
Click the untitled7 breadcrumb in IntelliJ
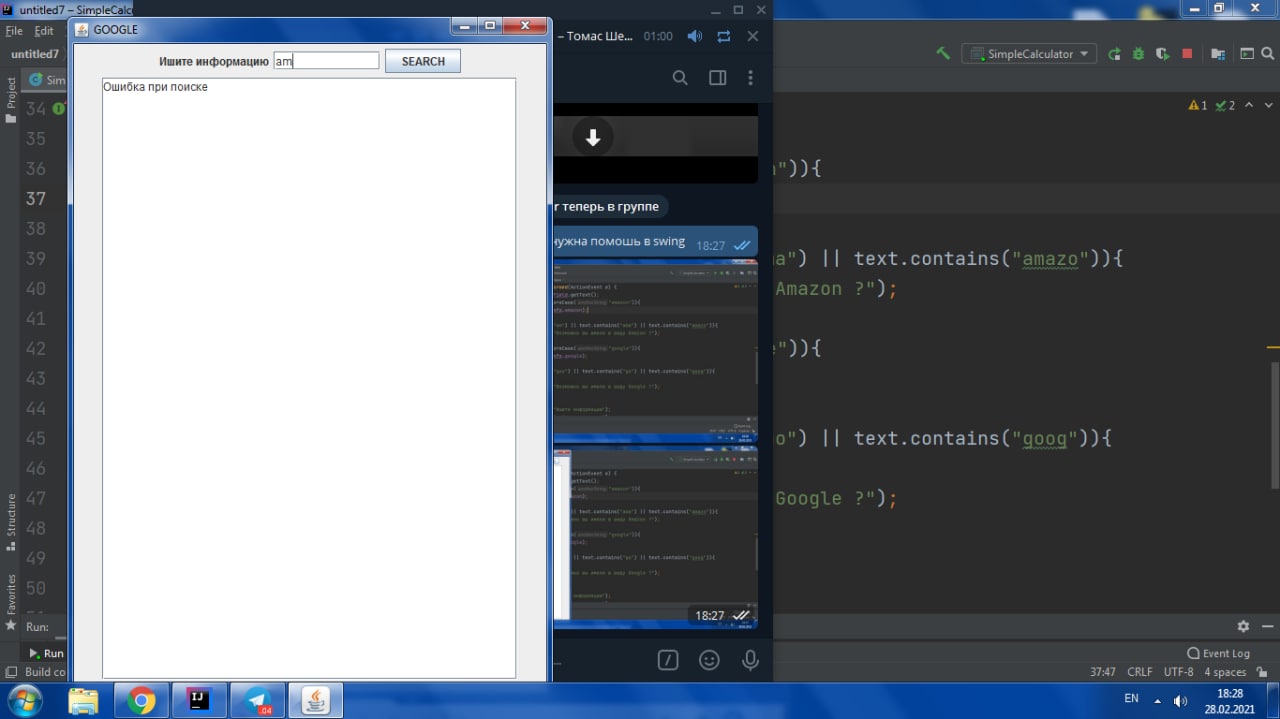tap(35, 54)
